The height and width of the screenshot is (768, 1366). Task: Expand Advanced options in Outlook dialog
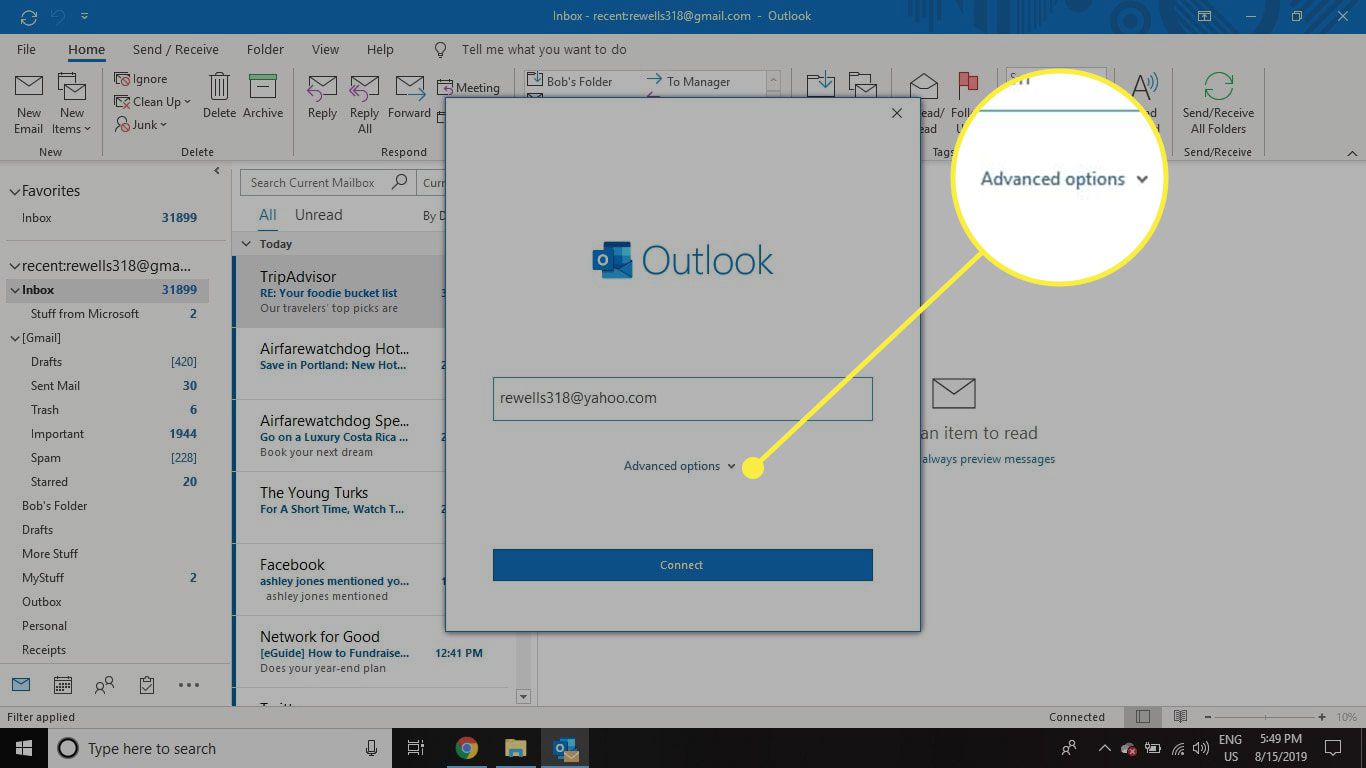click(679, 466)
